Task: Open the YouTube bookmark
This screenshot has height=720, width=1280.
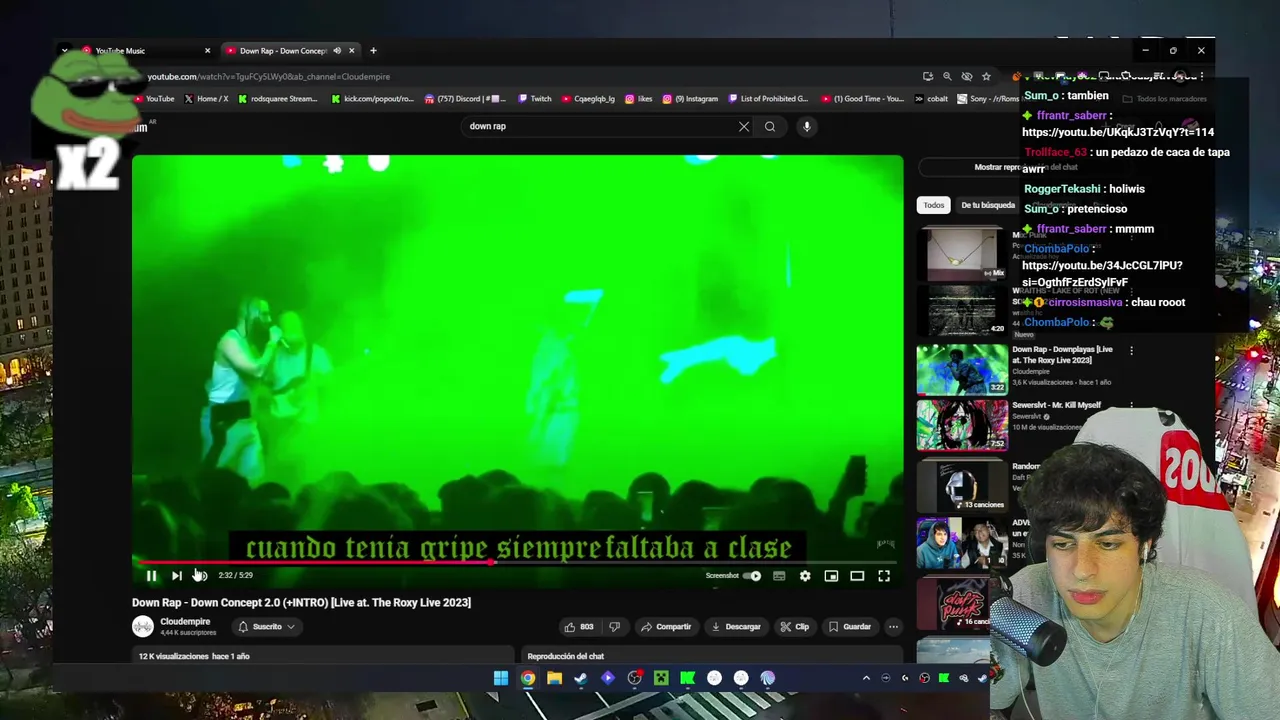Action: [x=154, y=99]
